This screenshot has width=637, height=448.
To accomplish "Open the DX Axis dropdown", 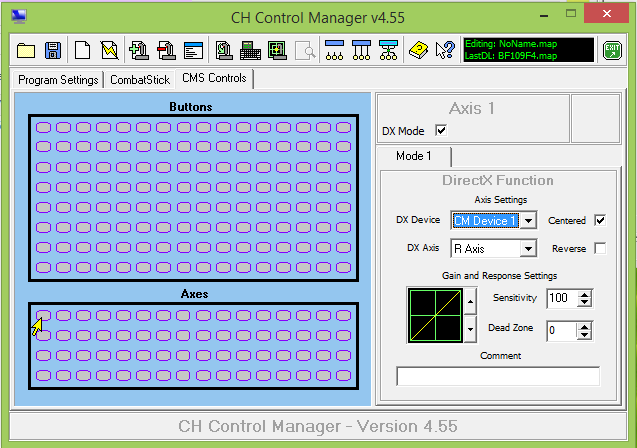I will tap(528, 249).
